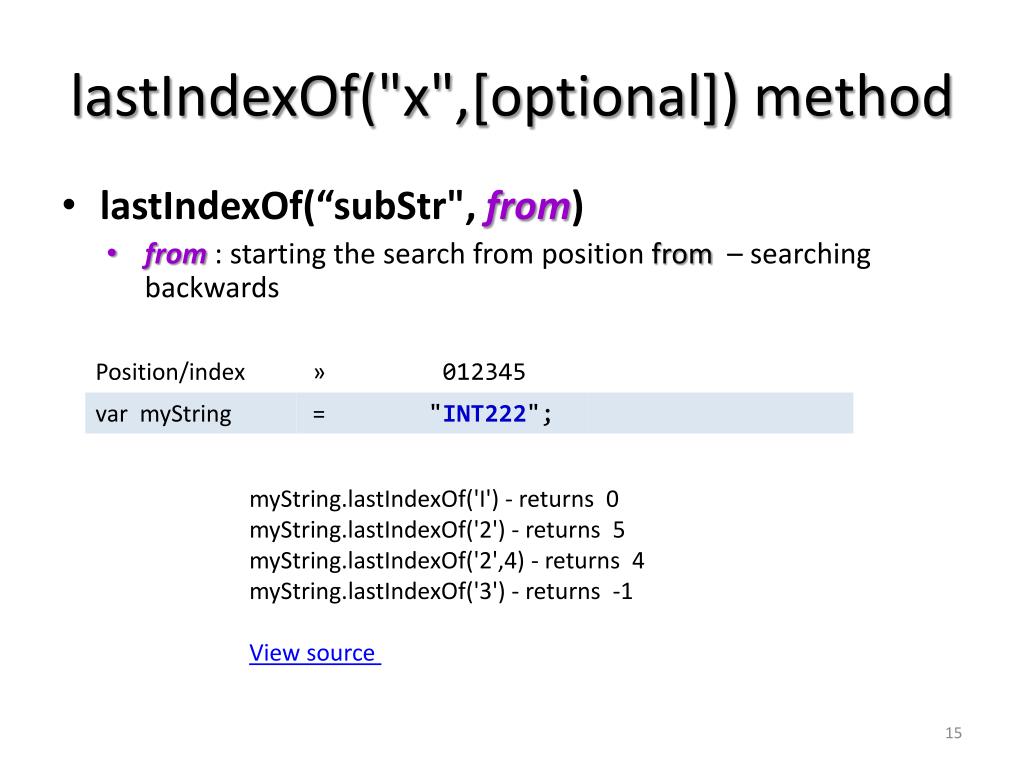
Task: Click the » symbol in index row
Action: click(319, 373)
